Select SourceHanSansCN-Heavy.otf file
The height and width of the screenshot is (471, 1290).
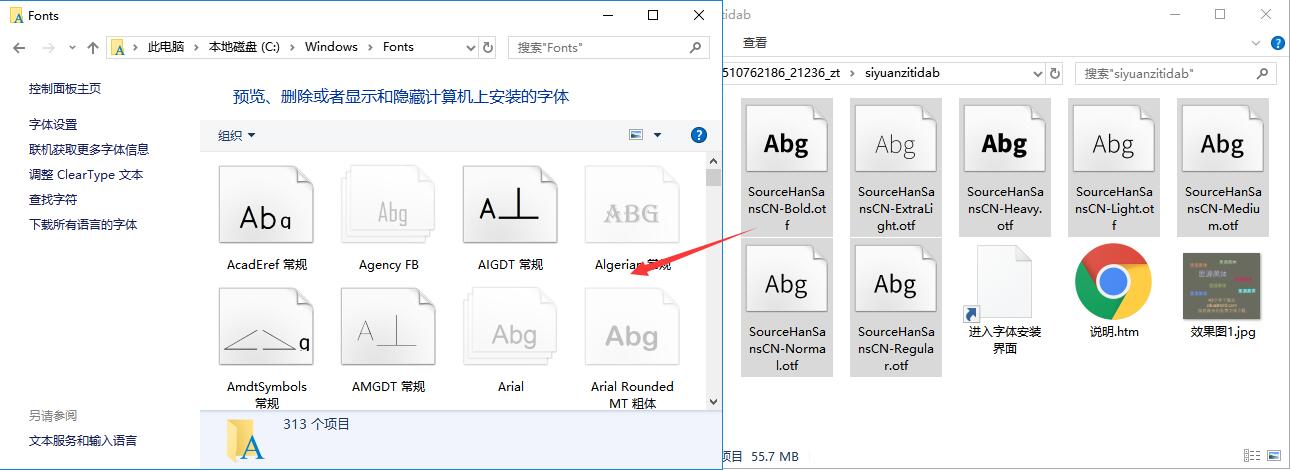[x=1004, y=145]
